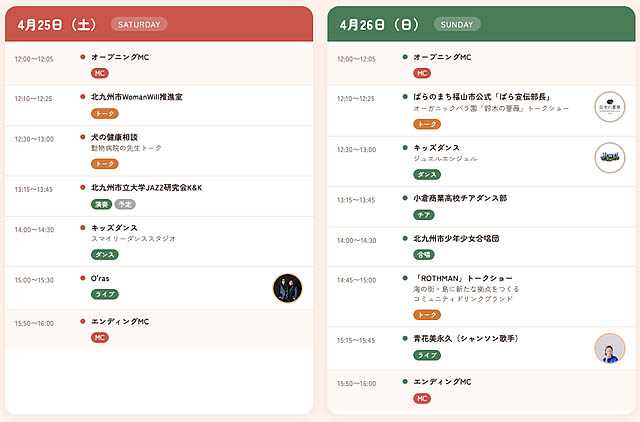The height and width of the screenshot is (422, 640).
Task: Click the 4月26日（日）Sunday header
Action: [x=481, y=24]
